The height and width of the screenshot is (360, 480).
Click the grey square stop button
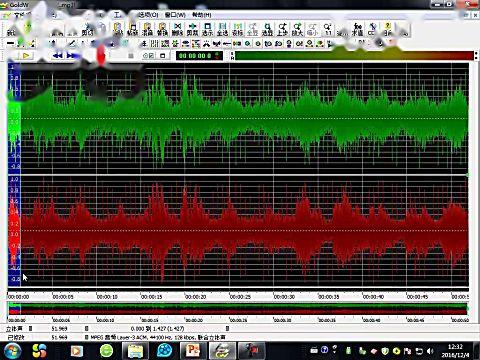point(131,56)
